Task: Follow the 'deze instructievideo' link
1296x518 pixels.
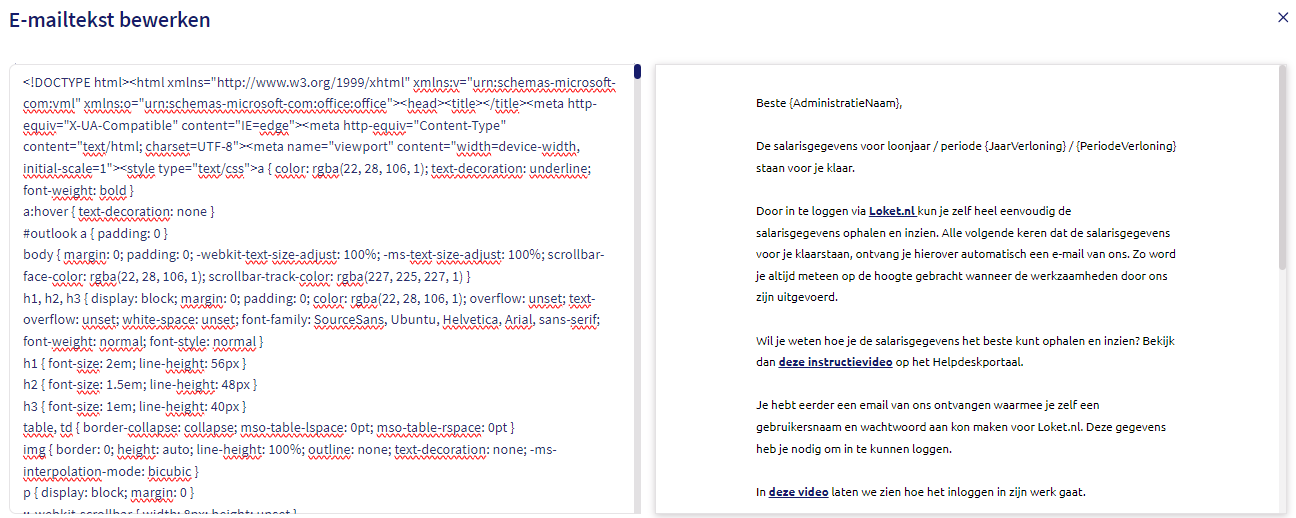Action: coord(835,362)
